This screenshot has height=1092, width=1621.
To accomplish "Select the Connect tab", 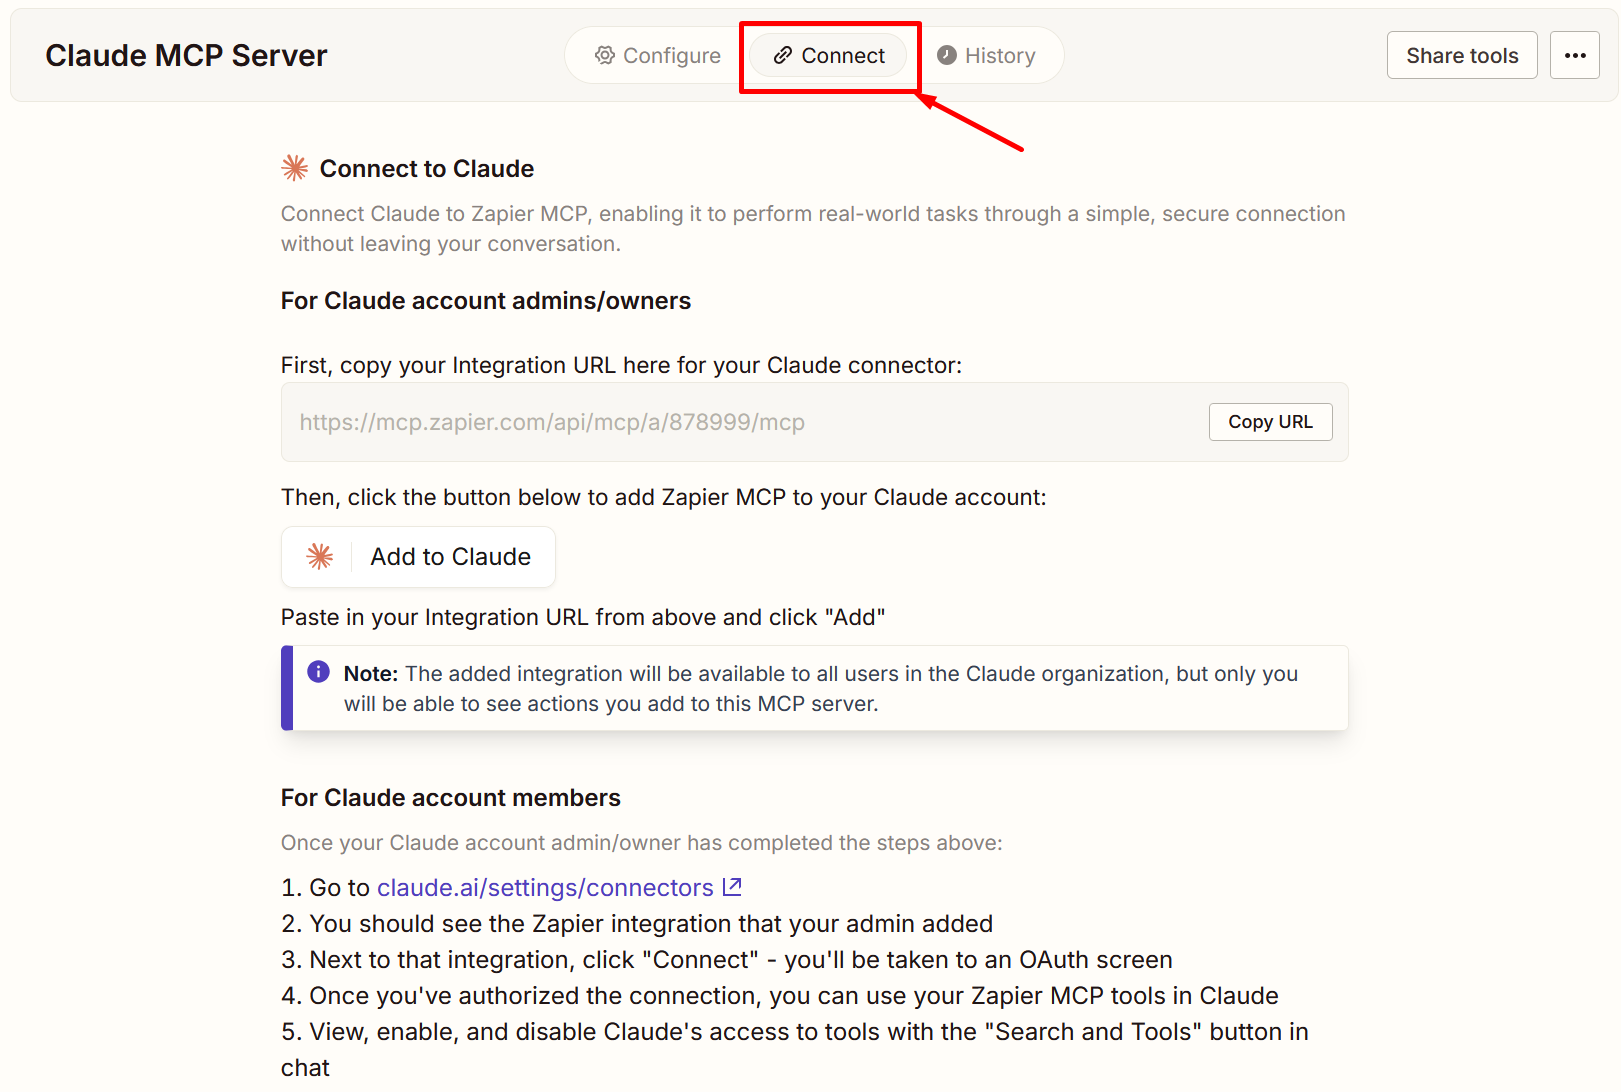I will point(829,55).
